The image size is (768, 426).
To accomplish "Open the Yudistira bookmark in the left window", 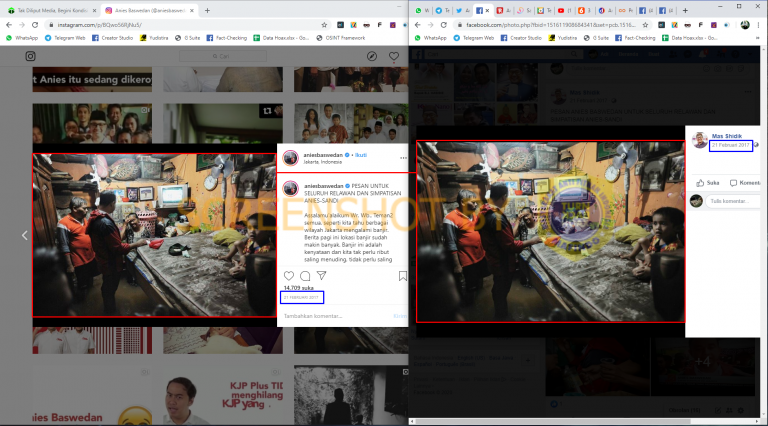I will coord(154,38).
